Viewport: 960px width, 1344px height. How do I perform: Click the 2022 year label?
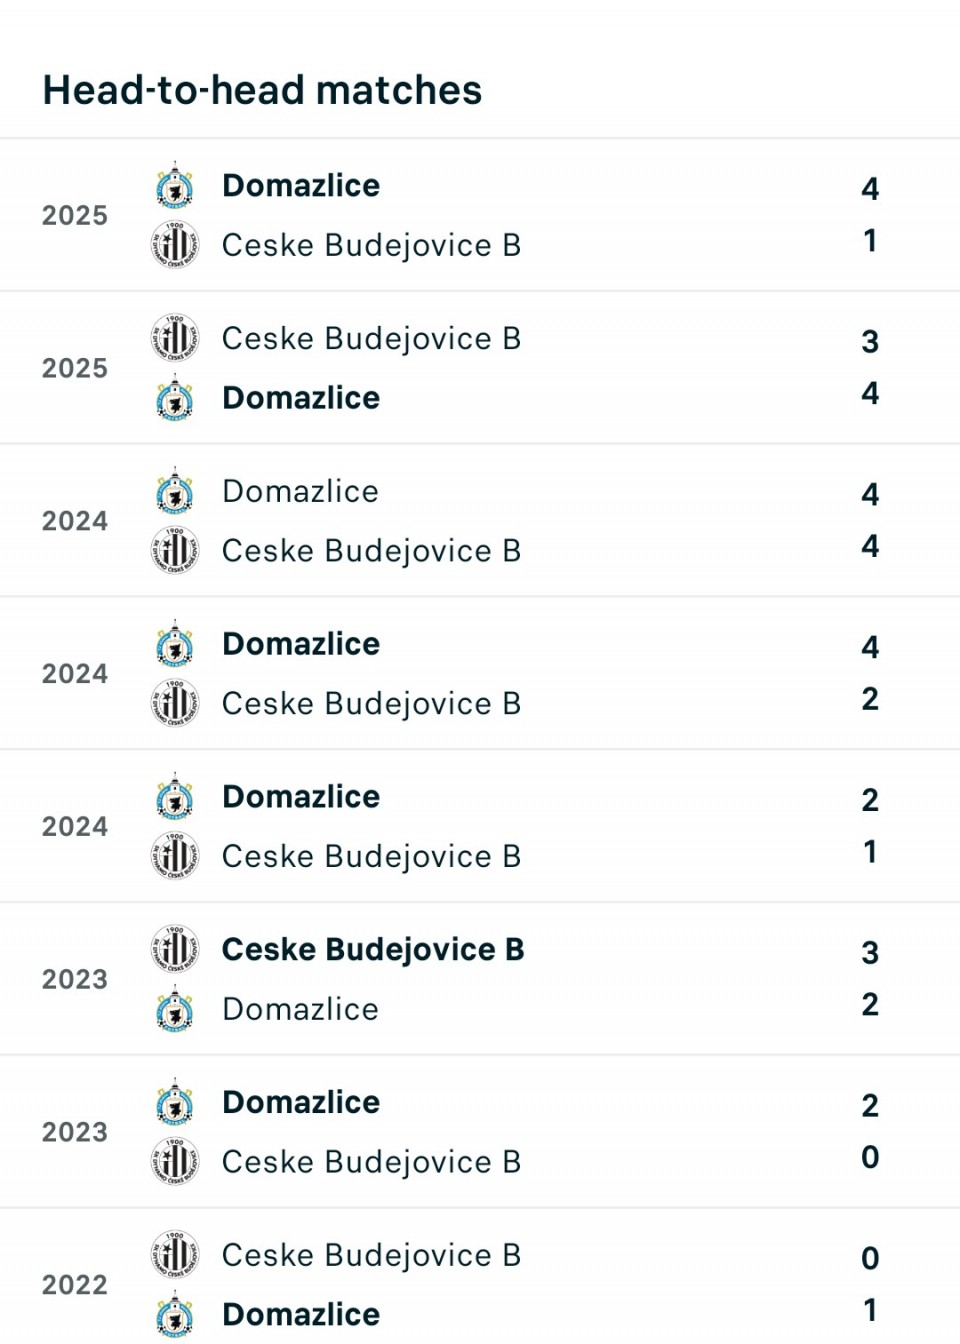[75, 1285]
